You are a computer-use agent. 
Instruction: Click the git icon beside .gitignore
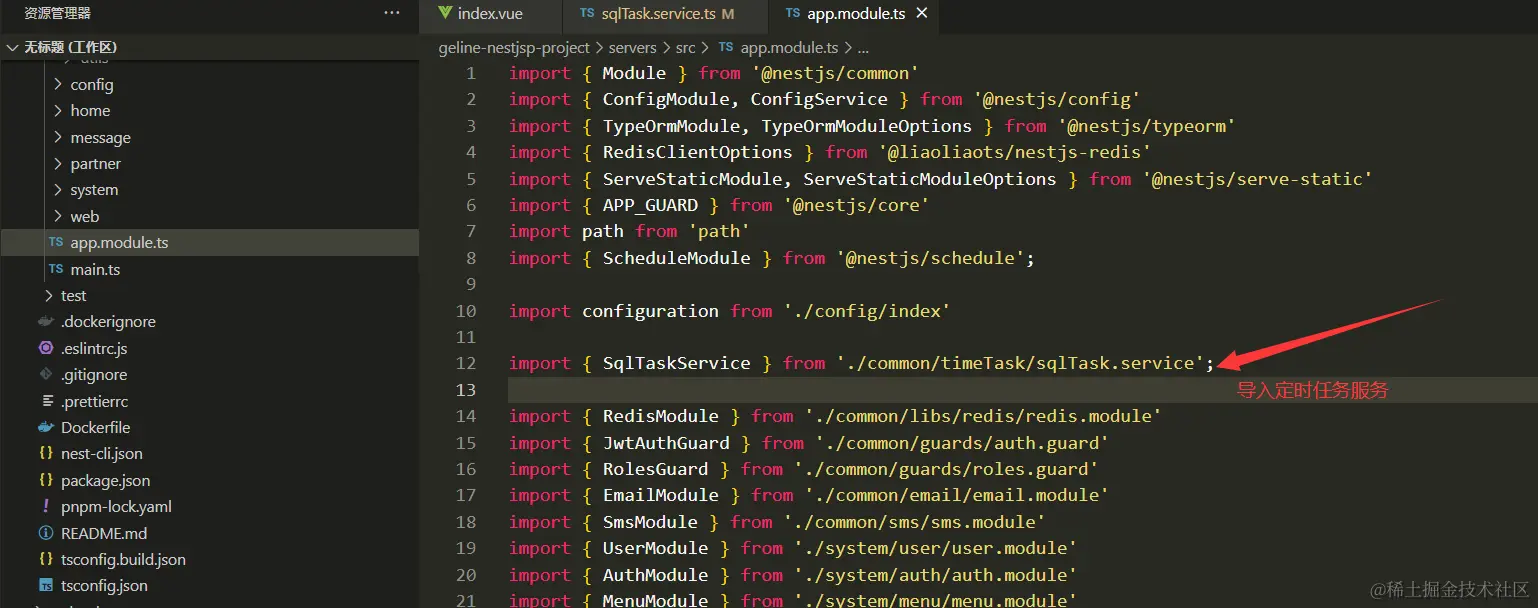[x=45, y=374]
